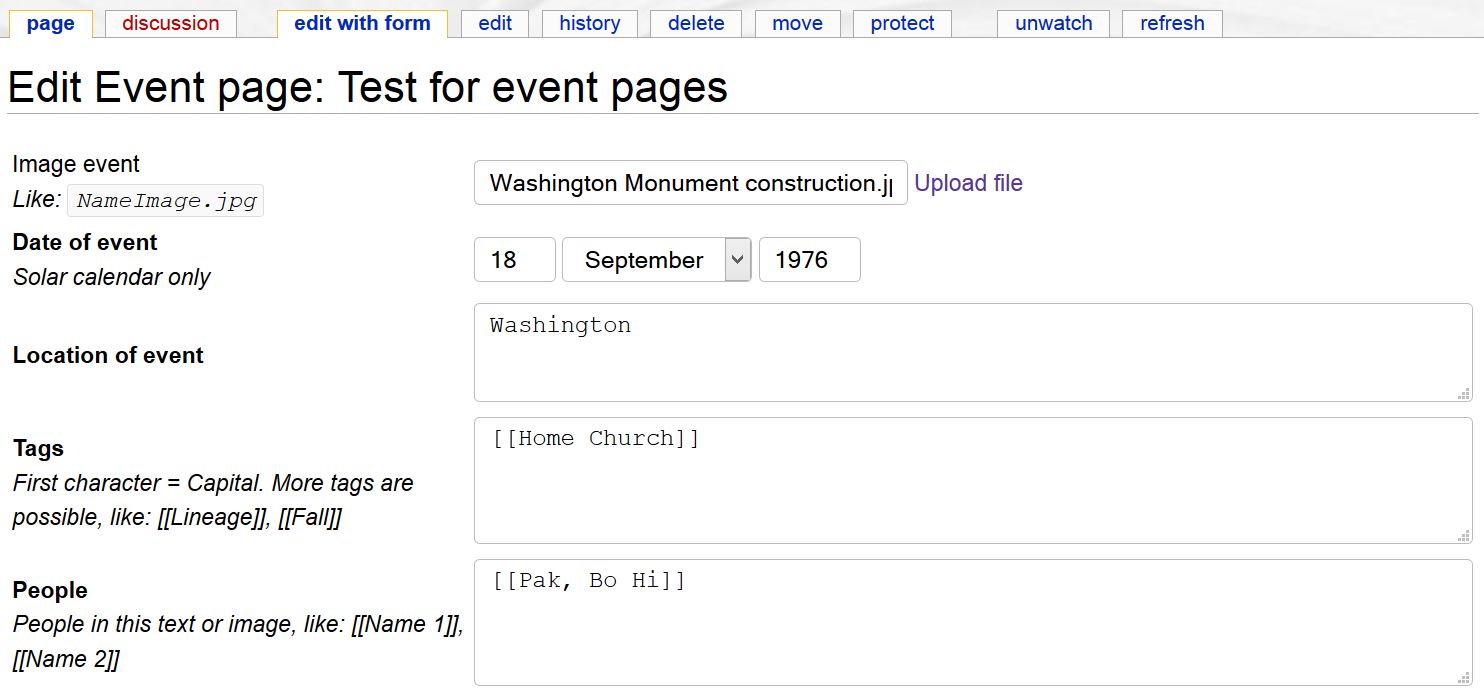This screenshot has width=1484, height=695.
Task: Expand the month dropdown showing September
Action: coord(656,260)
